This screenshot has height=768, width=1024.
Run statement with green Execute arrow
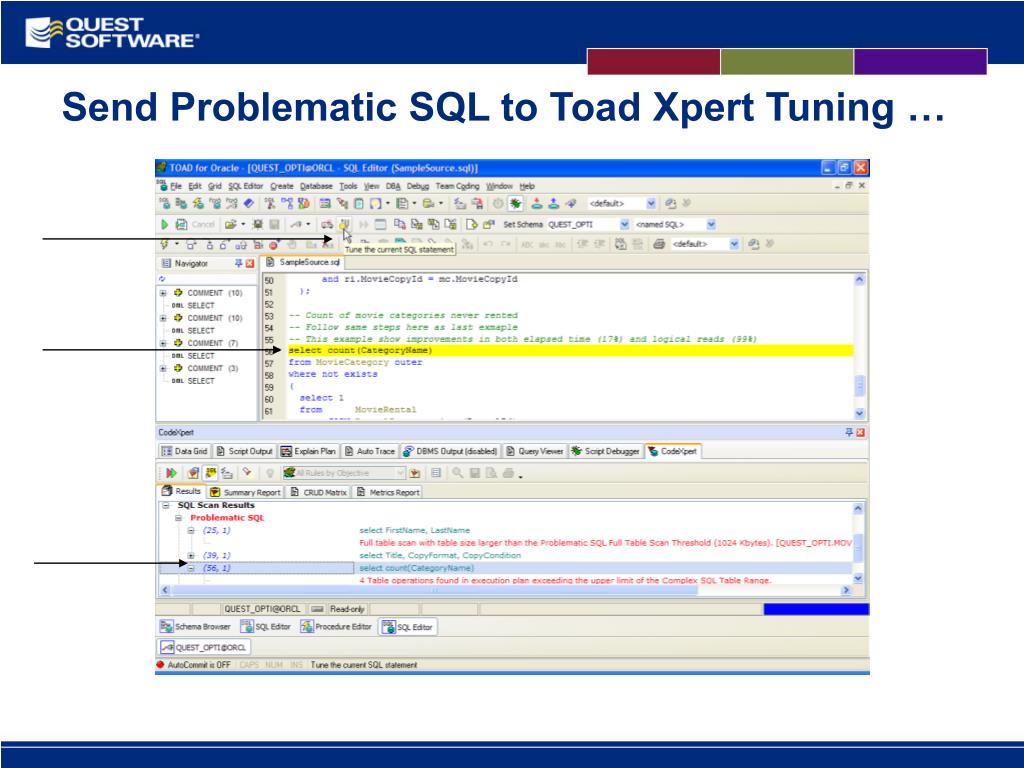pos(165,225)
